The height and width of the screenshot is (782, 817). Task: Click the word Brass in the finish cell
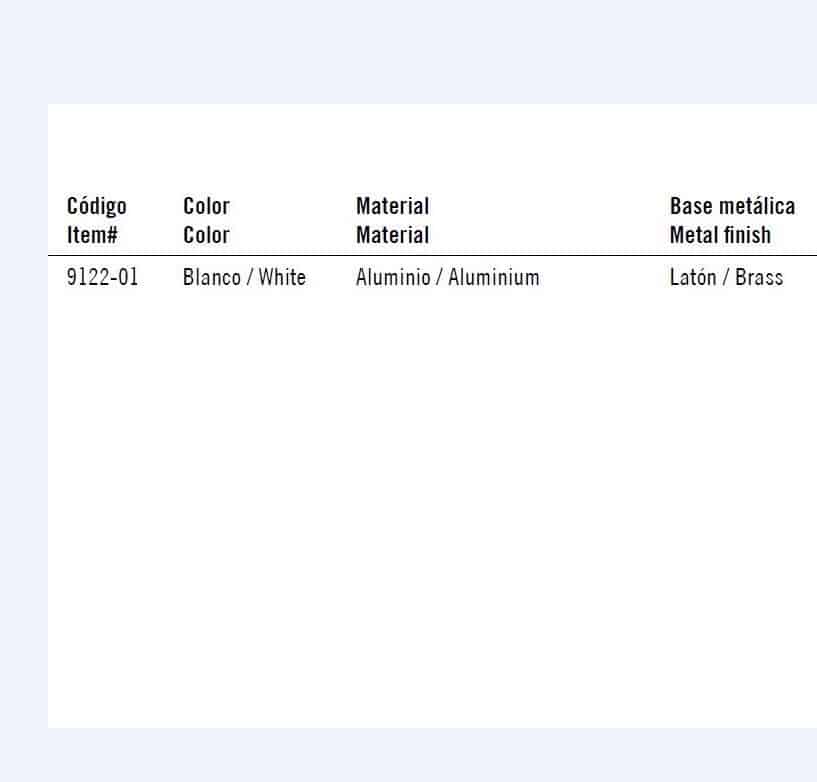759,277
